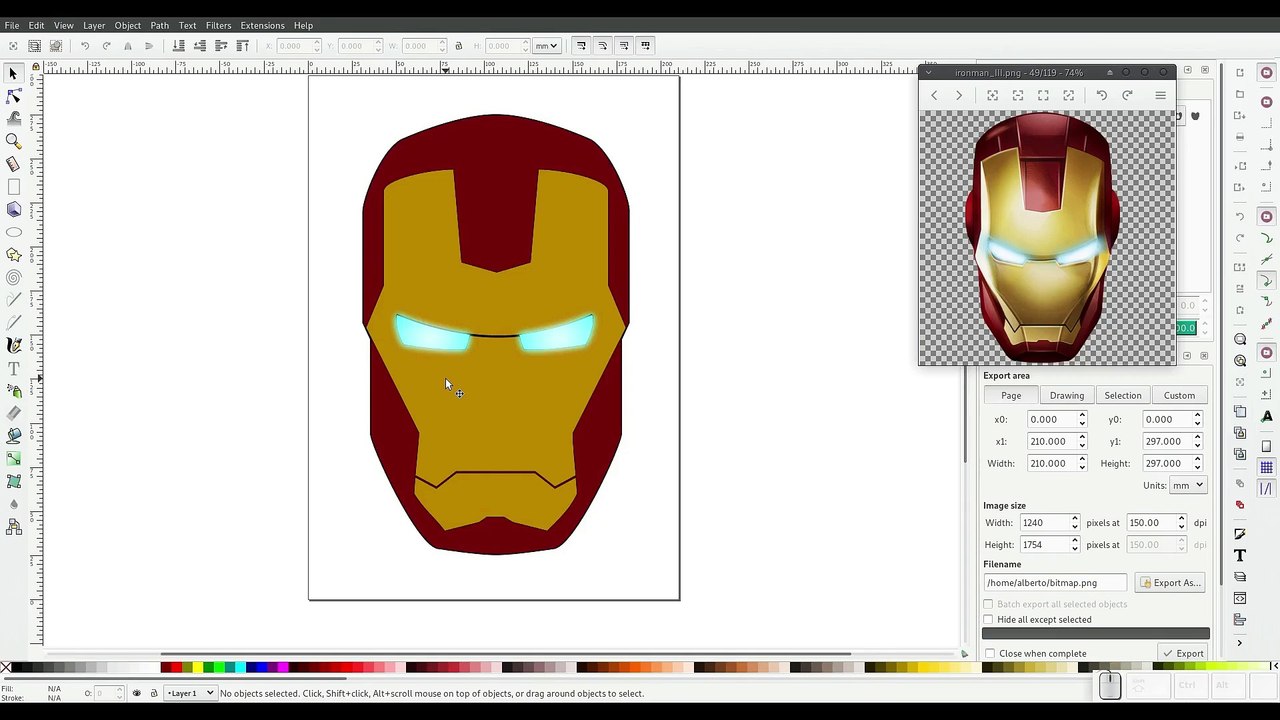Toggle Layer 1 visibility eye

pyautogui.click(x=137, y=693)
